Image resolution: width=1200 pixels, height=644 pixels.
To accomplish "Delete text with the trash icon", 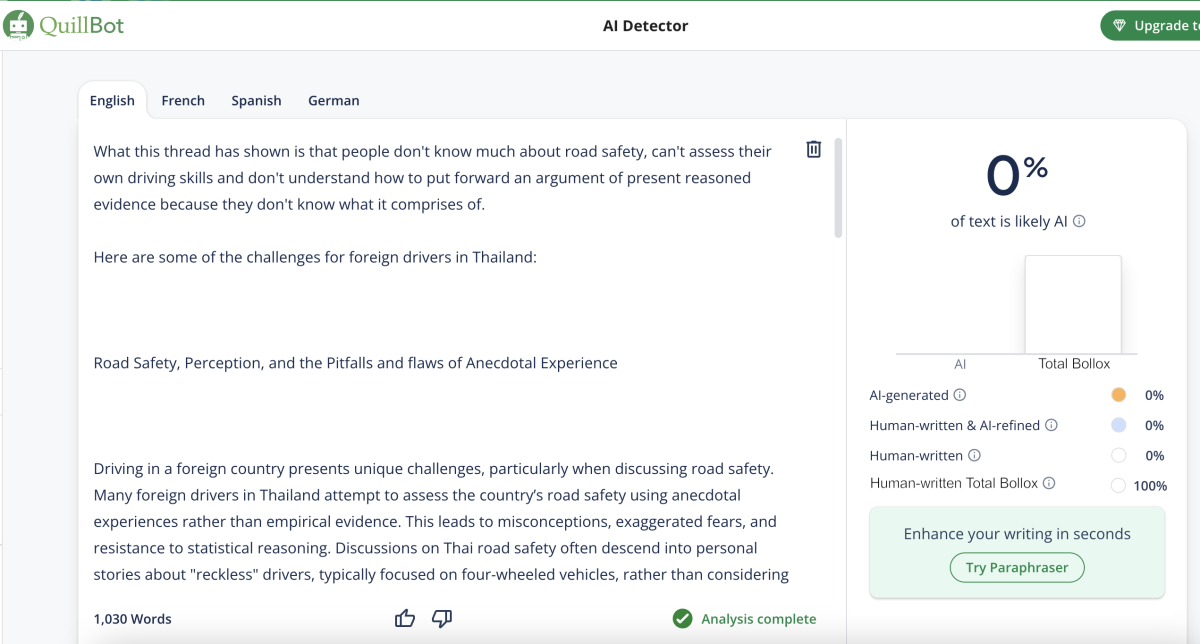I will (814, 149).
